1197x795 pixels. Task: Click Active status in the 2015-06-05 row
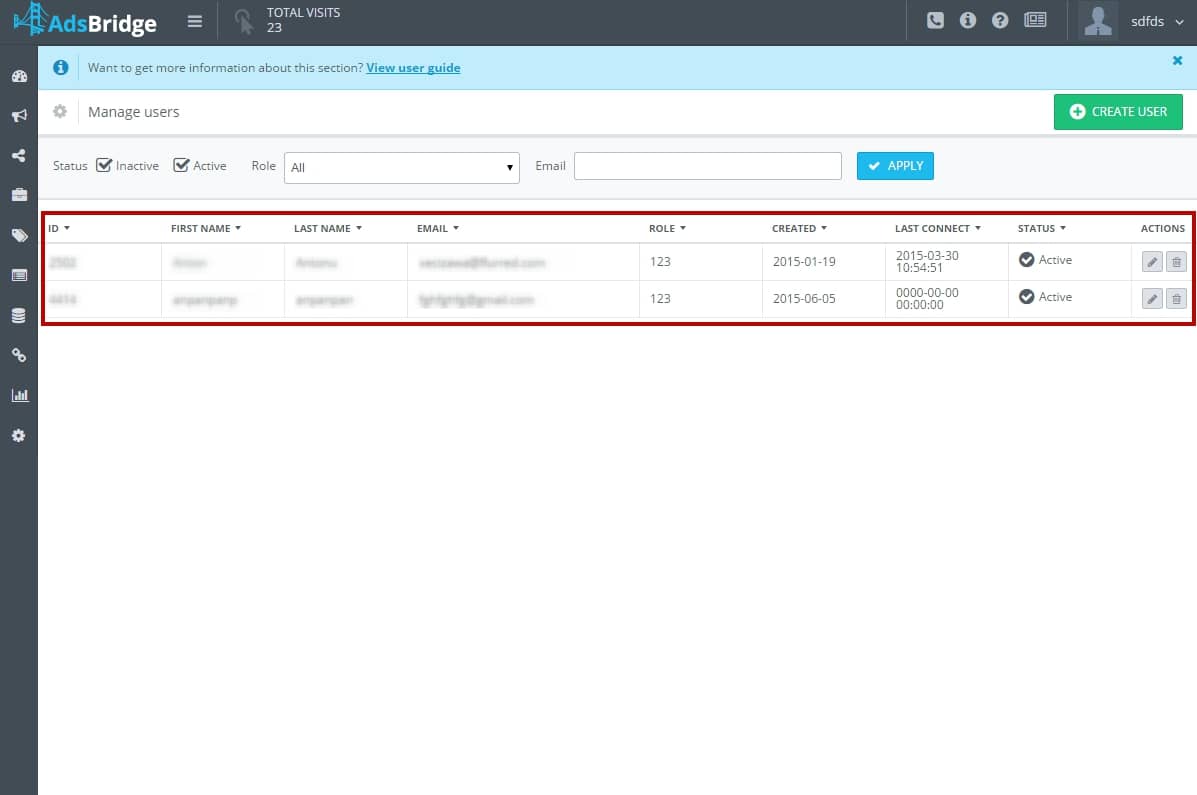point(1045,296)
